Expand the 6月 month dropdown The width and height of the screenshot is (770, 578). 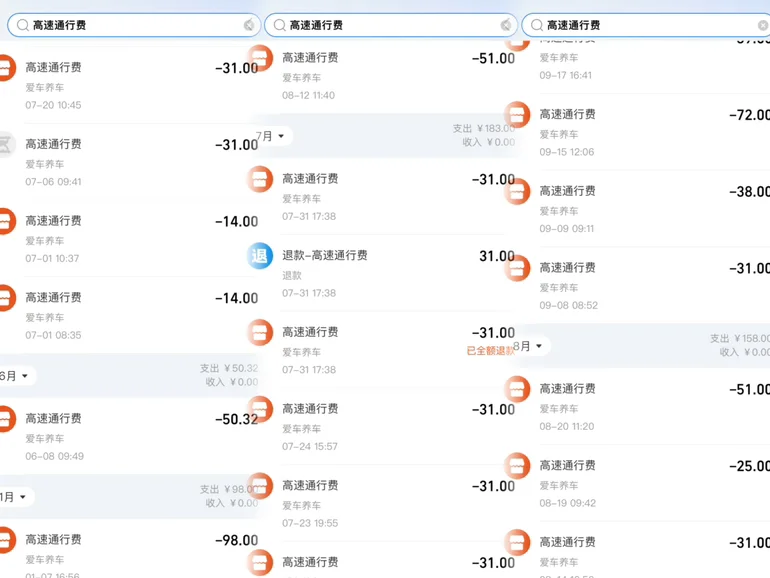coord(15,376)
